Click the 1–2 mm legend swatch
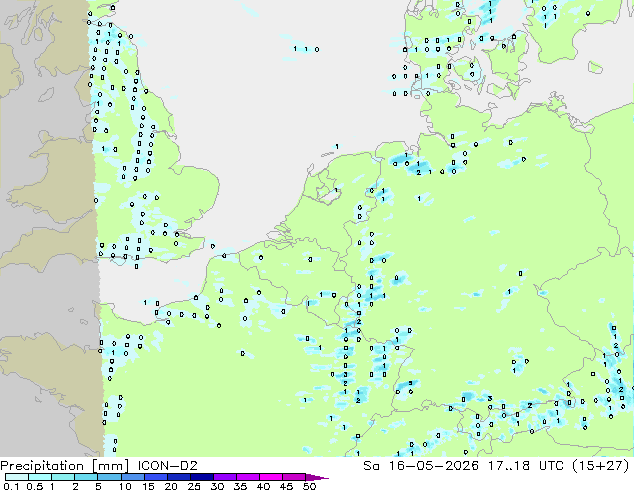Image resolution: width=634 pixels, height=490 pixels. click(x=63, y=477)
